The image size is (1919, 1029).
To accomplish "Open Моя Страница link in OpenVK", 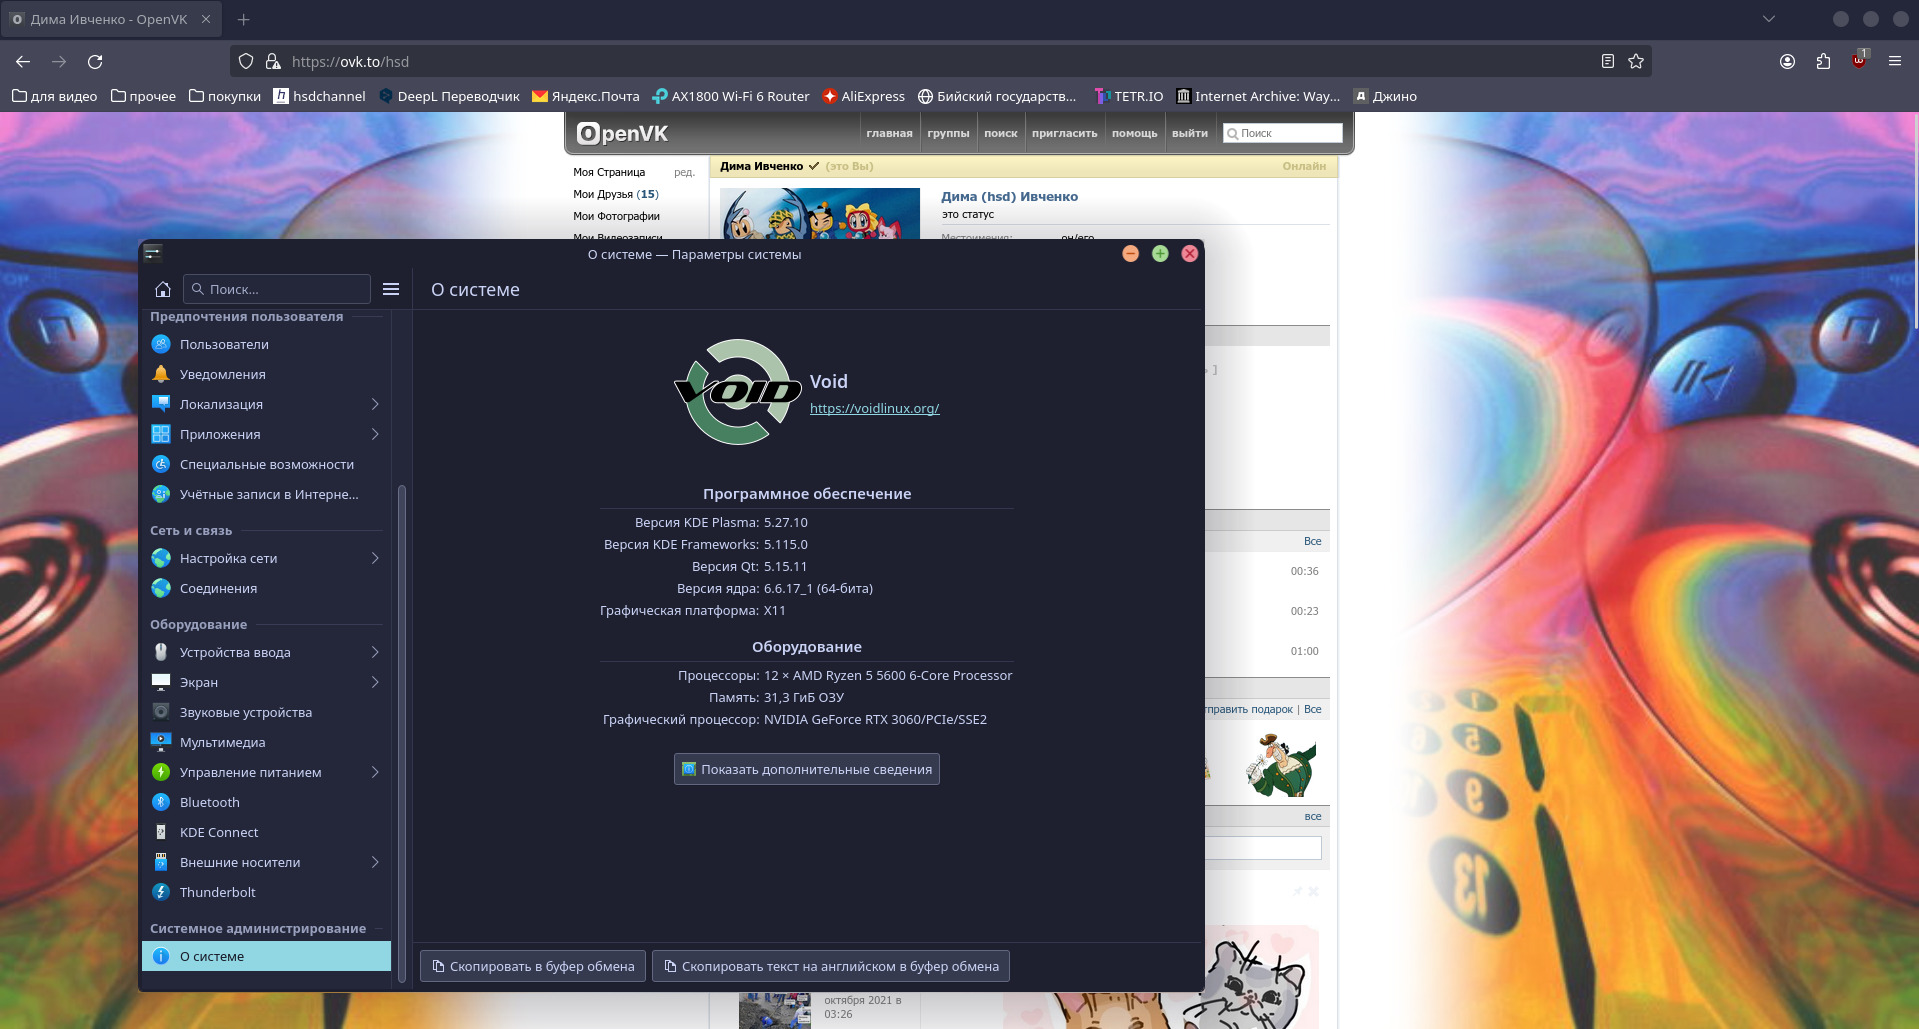I will click(x=609, y=172).
